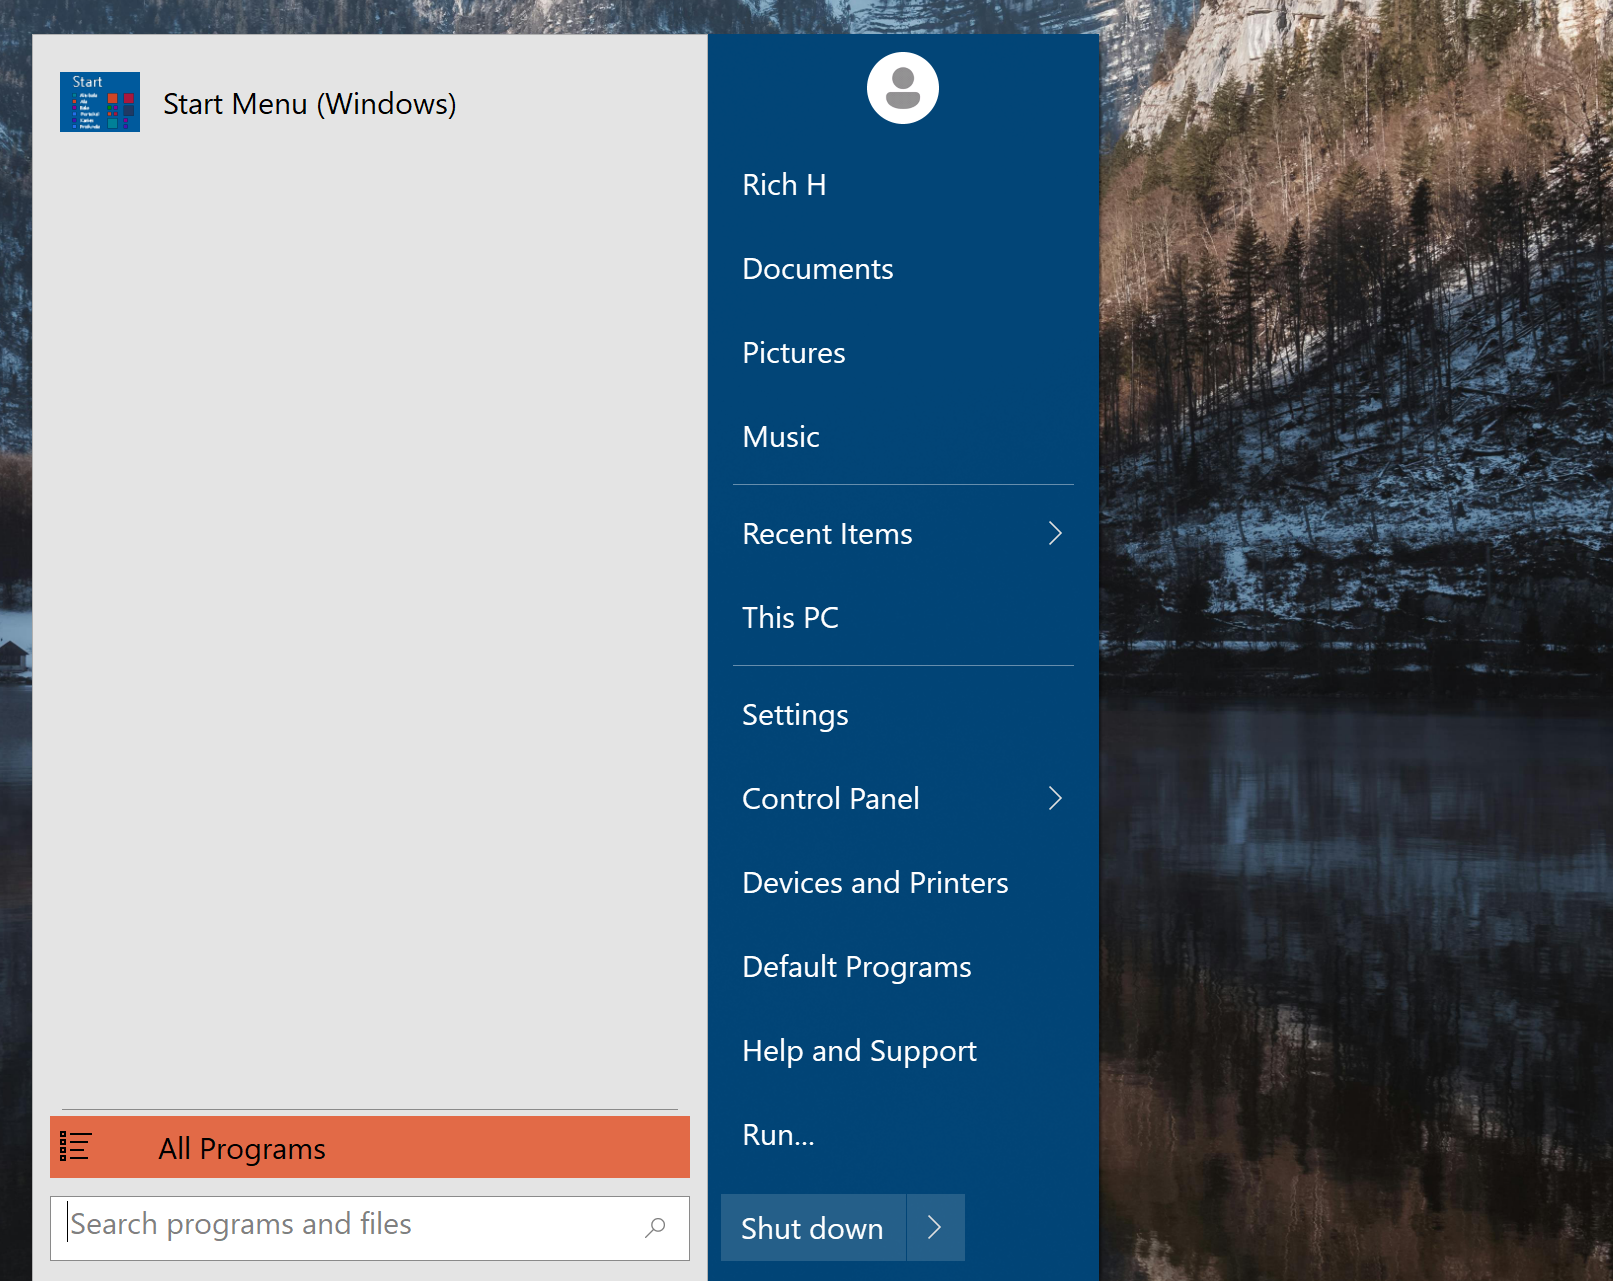Open the Pictures folder entry

point(794,353)
